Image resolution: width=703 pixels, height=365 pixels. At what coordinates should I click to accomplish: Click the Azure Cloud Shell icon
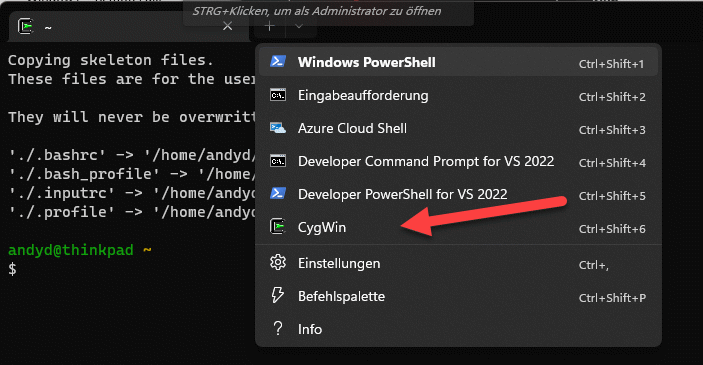click(278, 128)
